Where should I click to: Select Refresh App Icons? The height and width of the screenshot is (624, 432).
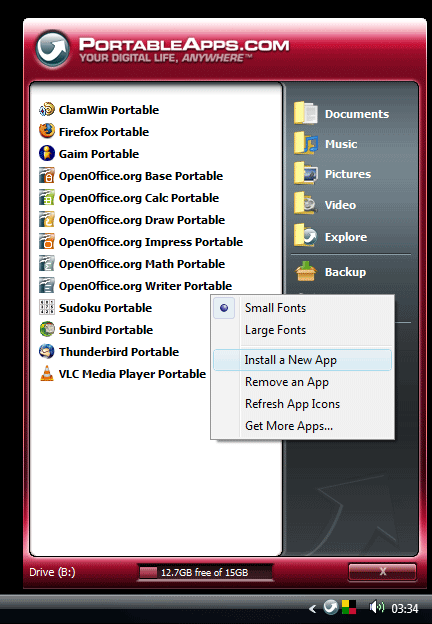click(x=303, y=404)
